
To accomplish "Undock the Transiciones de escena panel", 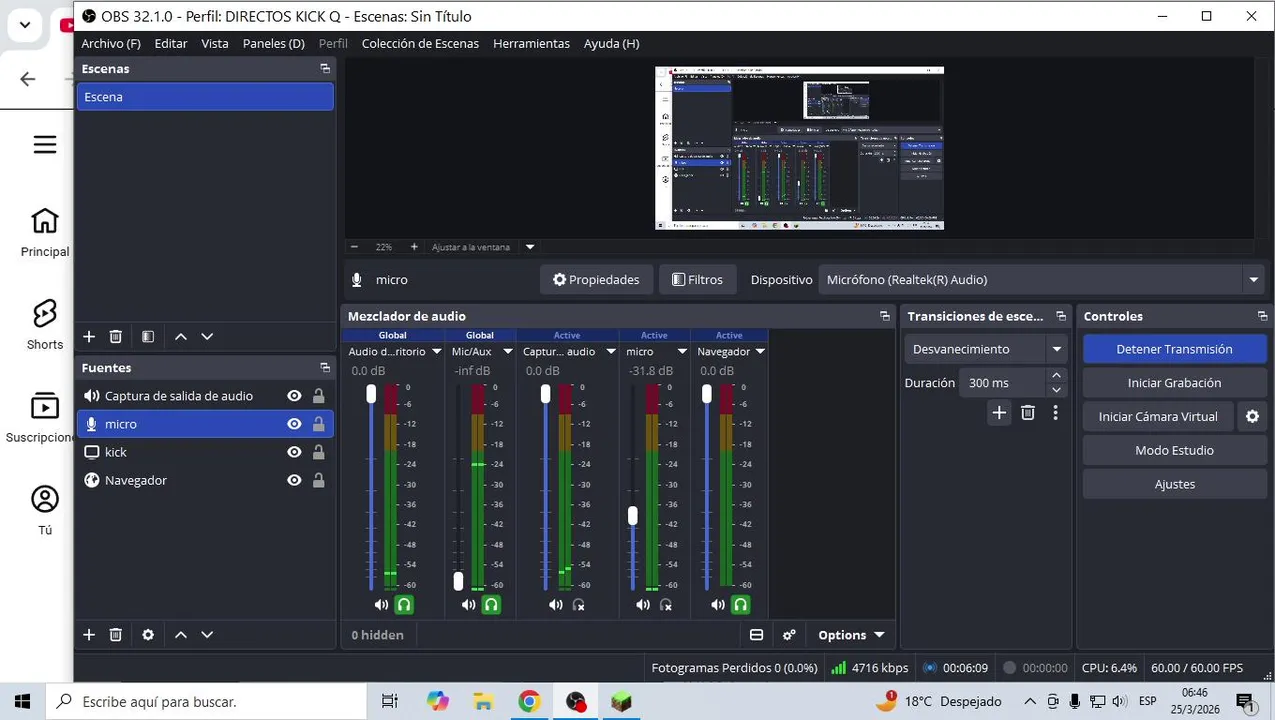I will (1062, 316).
